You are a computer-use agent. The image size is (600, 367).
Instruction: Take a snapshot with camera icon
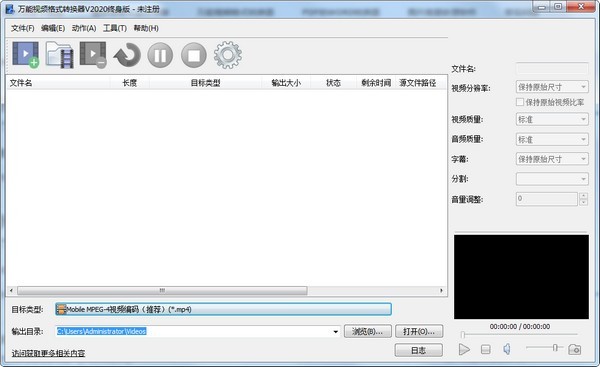574,349
